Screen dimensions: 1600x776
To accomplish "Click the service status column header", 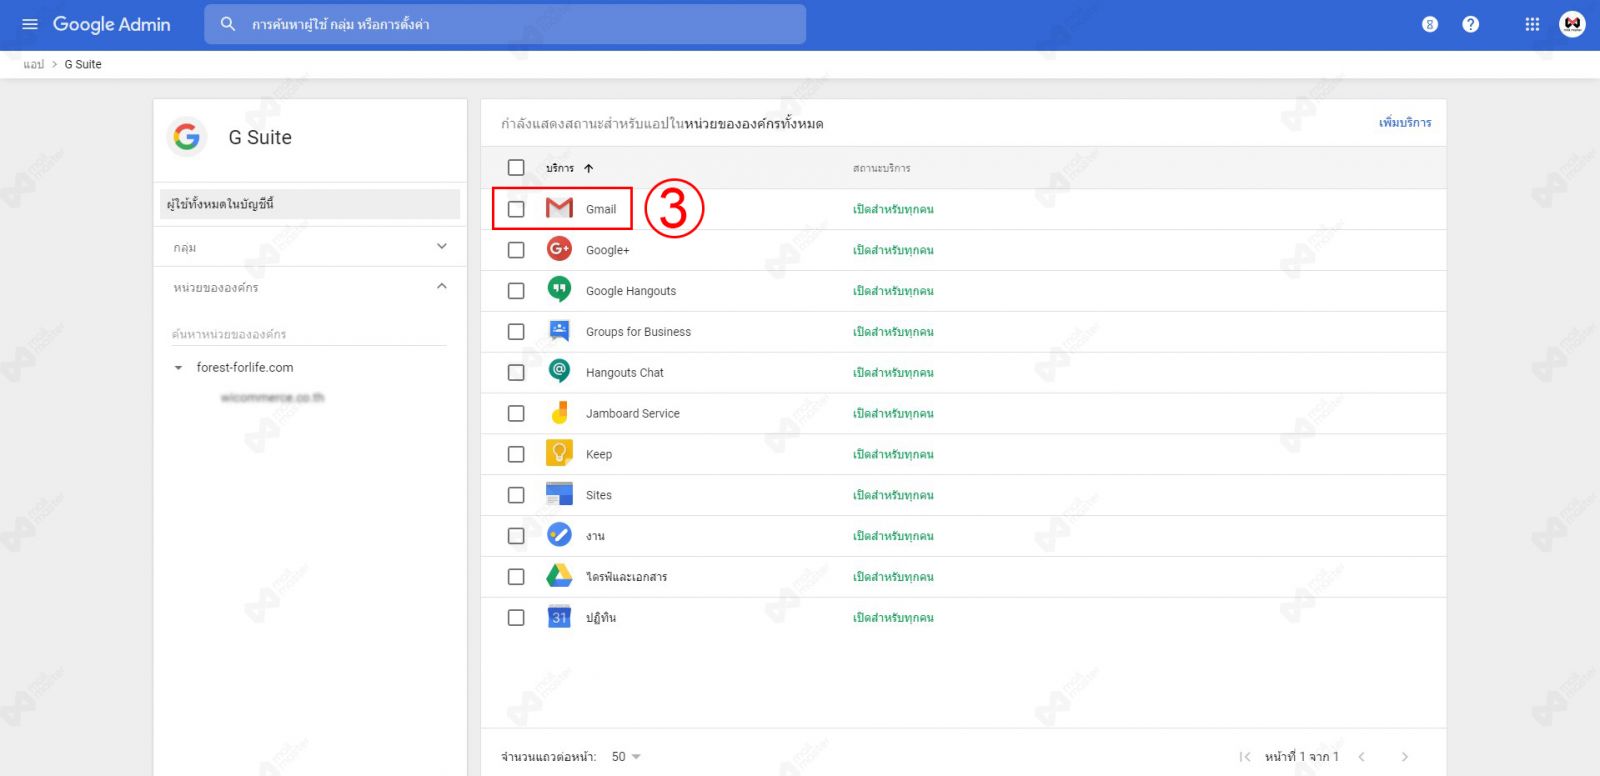I will (881, 168).
